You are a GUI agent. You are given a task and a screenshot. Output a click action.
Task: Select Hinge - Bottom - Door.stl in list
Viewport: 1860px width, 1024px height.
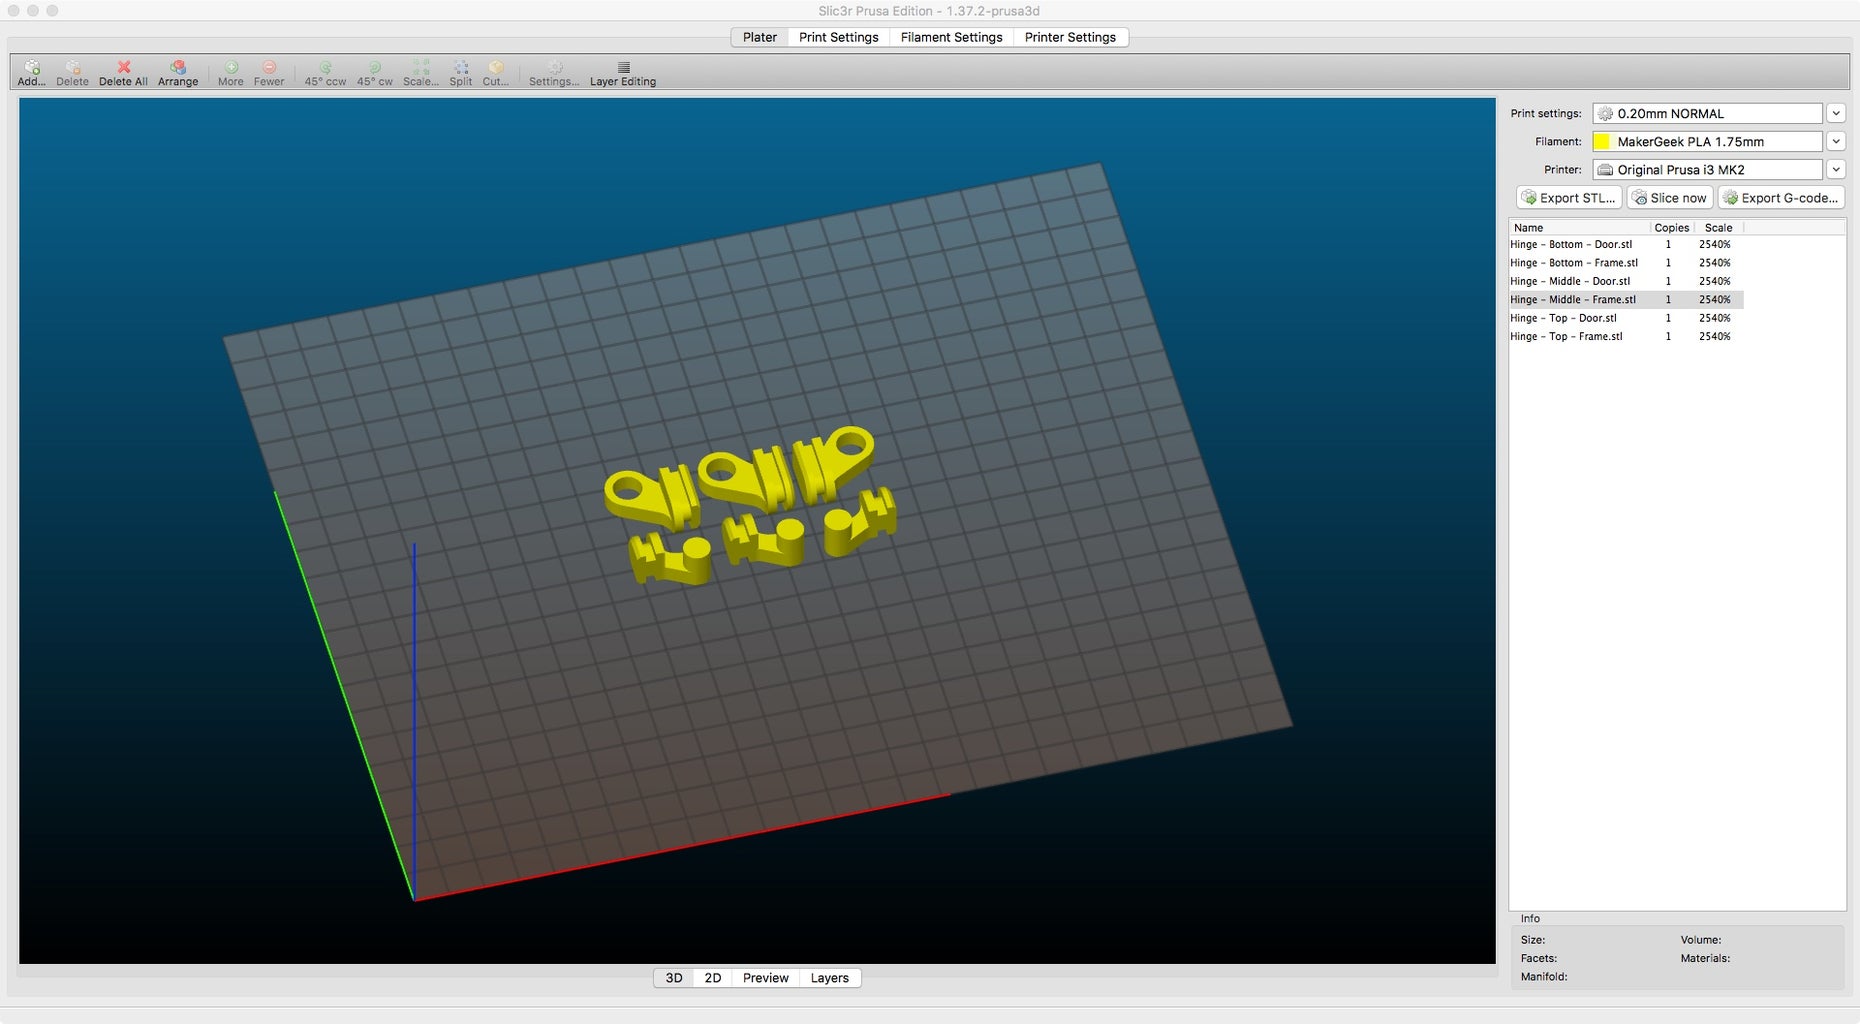pos(1626,244)
